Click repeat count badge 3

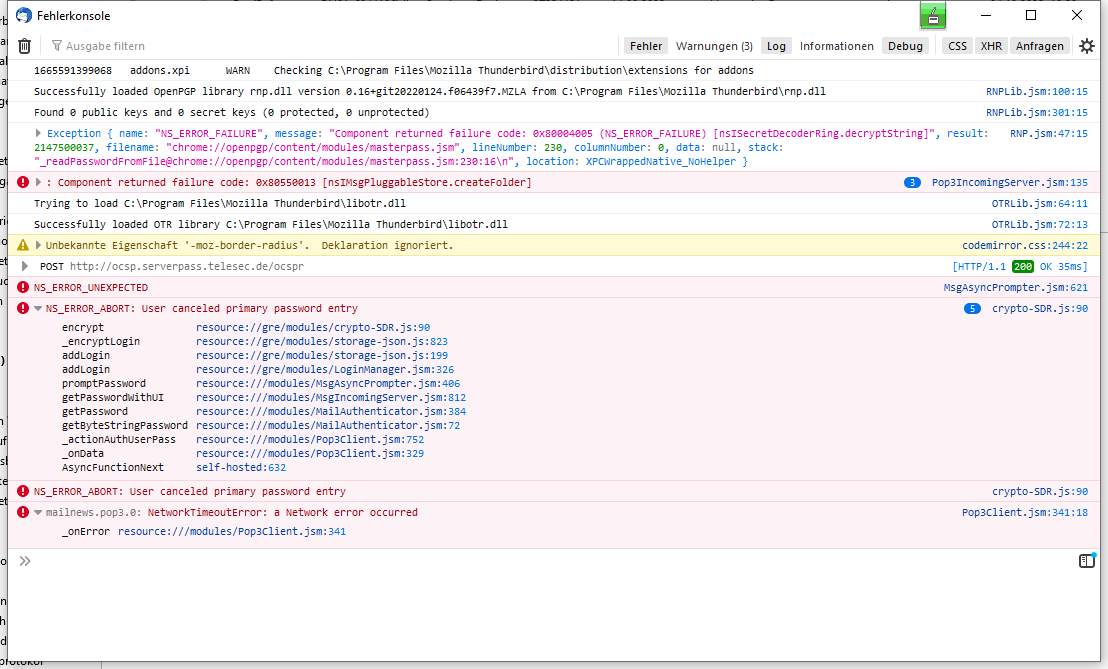[912, 183]
